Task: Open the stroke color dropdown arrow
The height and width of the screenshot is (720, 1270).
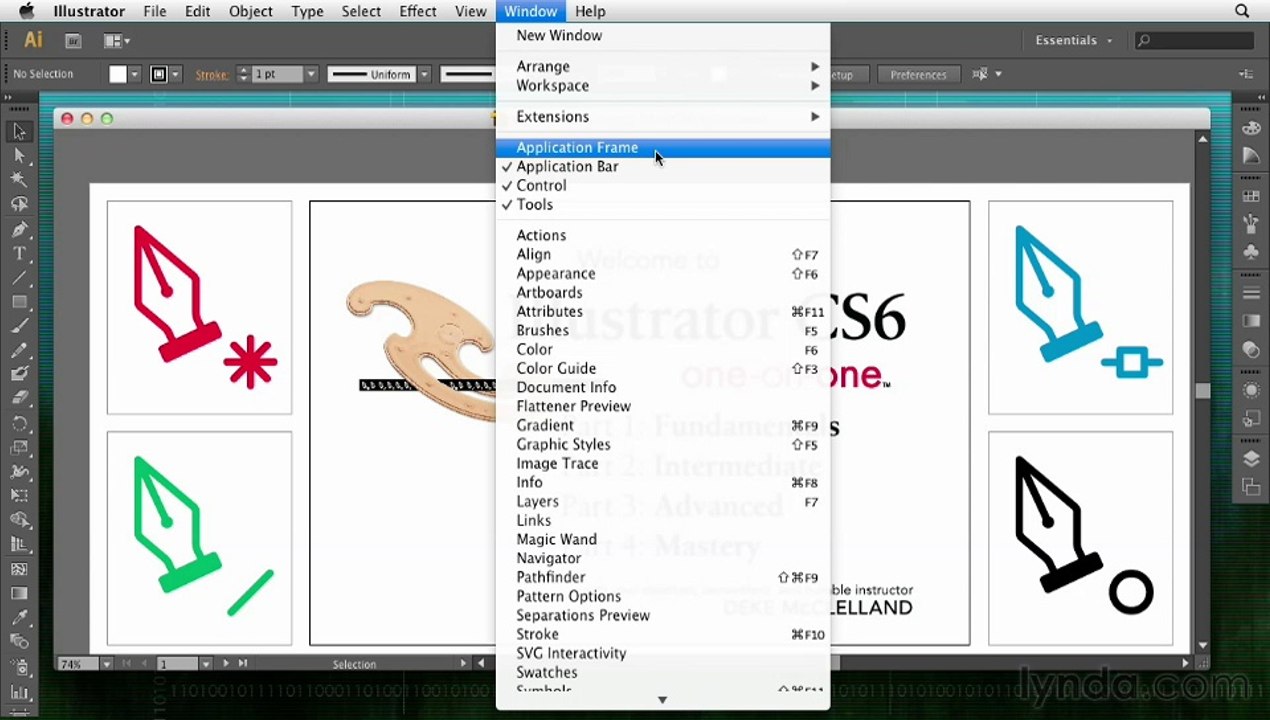Action: pyautogui.click(x=175, y=74)
